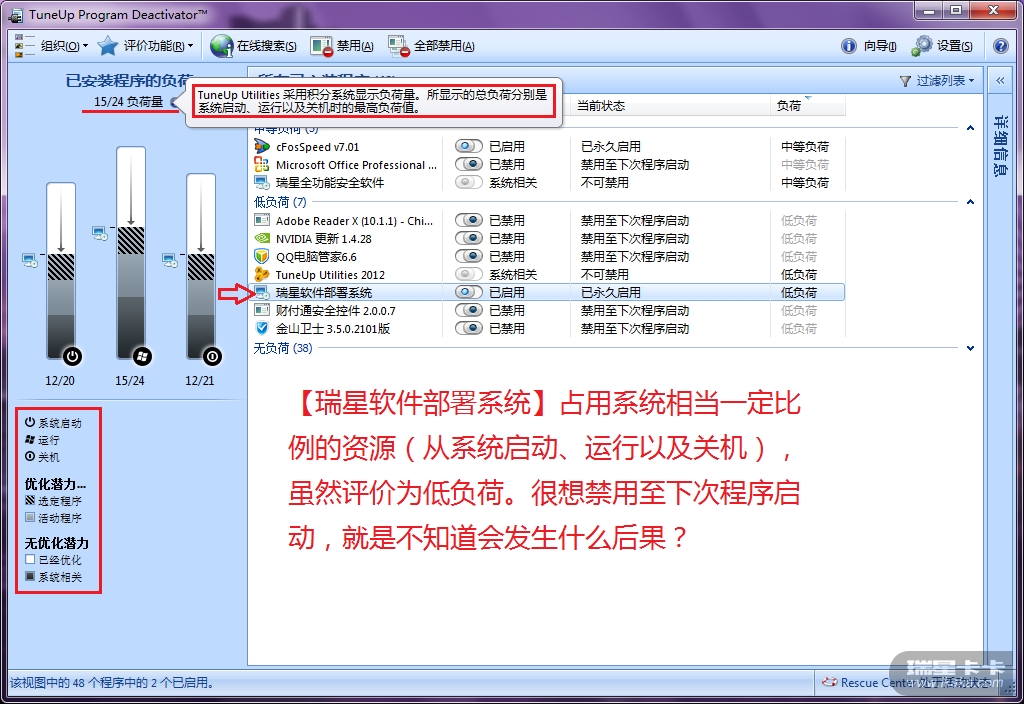Select 财付通安全控件 program icon

pos(262,310)
